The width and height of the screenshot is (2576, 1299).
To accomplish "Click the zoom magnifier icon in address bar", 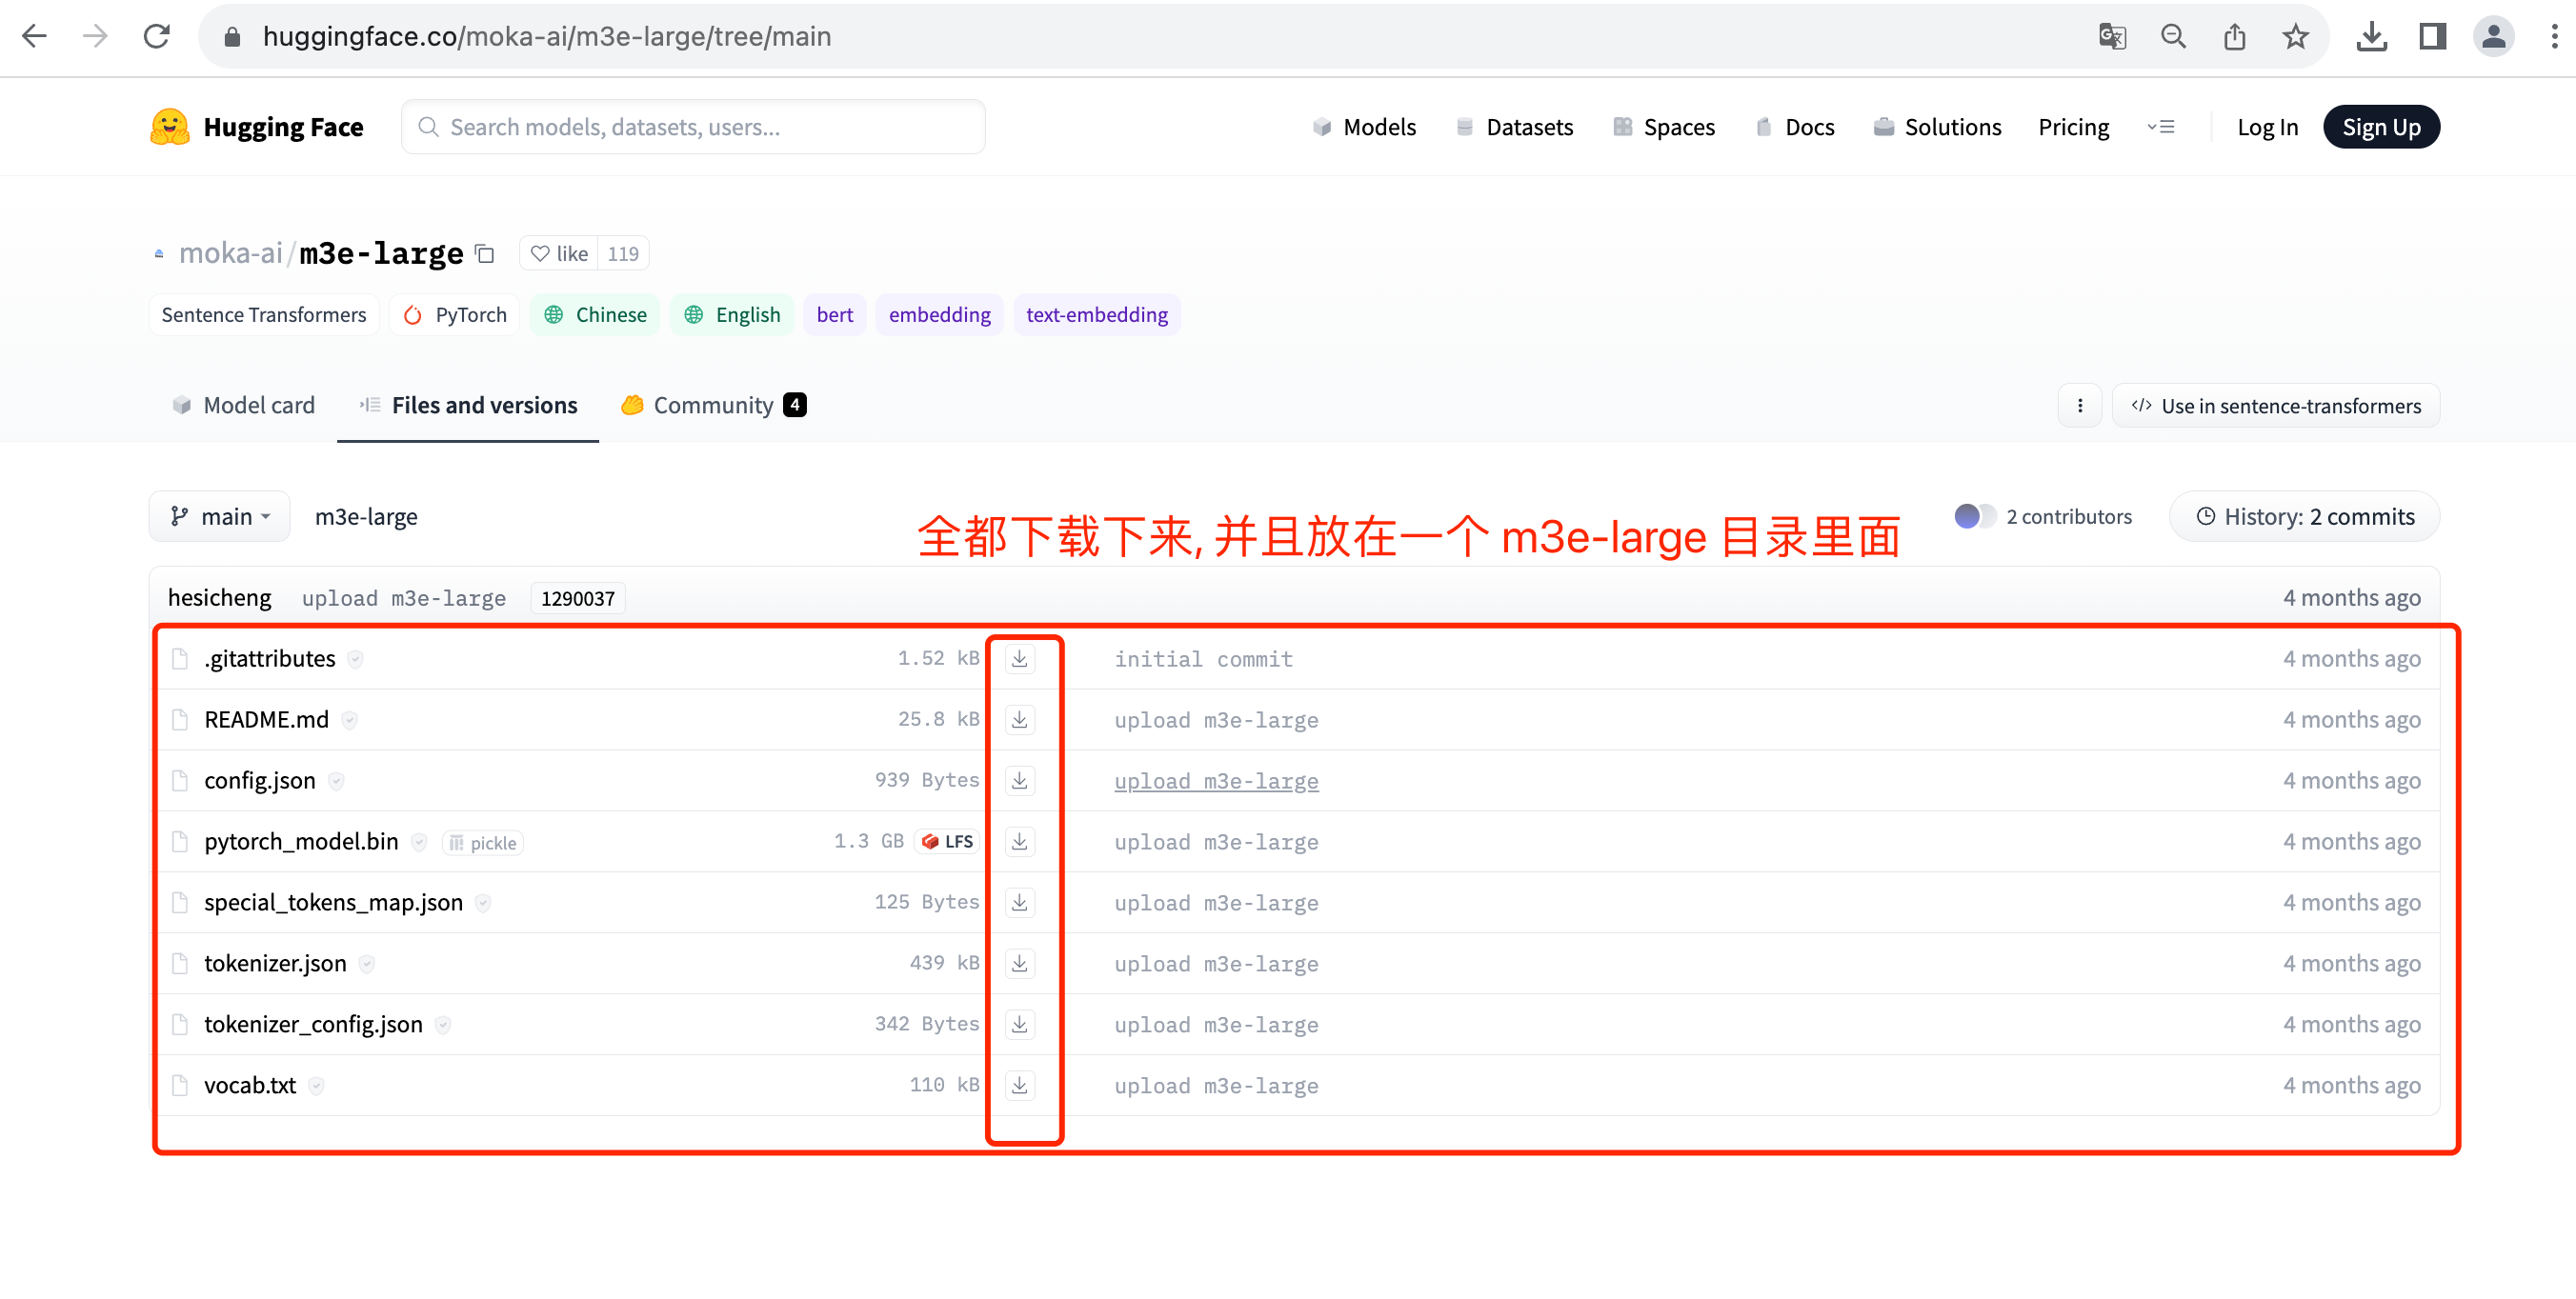I will click(2173, 37).
